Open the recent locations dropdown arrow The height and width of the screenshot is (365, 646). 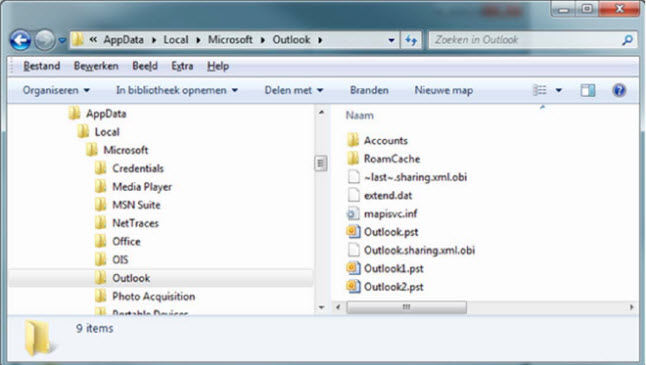[62, 40]
